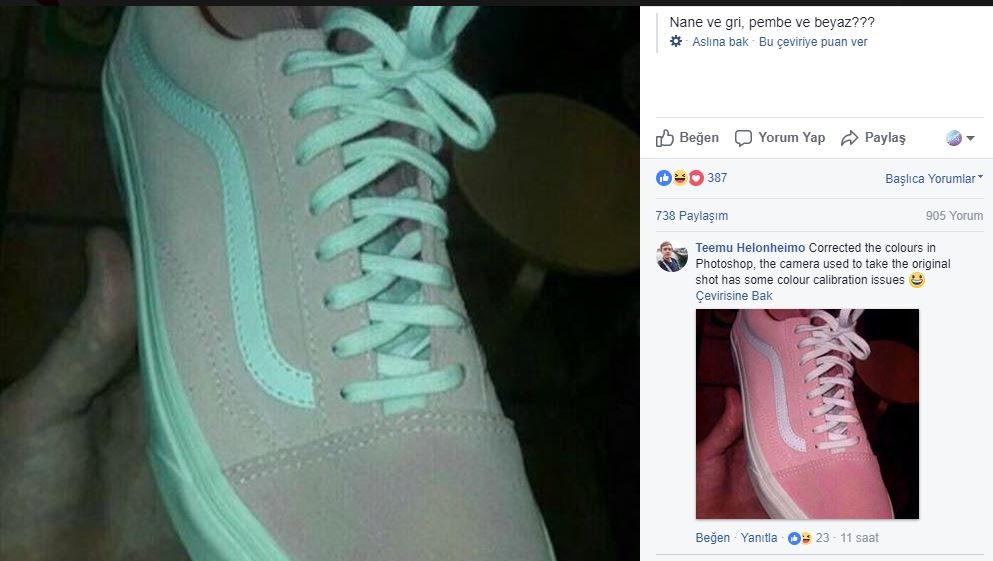Open the 905 Yorum comments count
This screenshot has height=561, width=993.
[954, 216]
